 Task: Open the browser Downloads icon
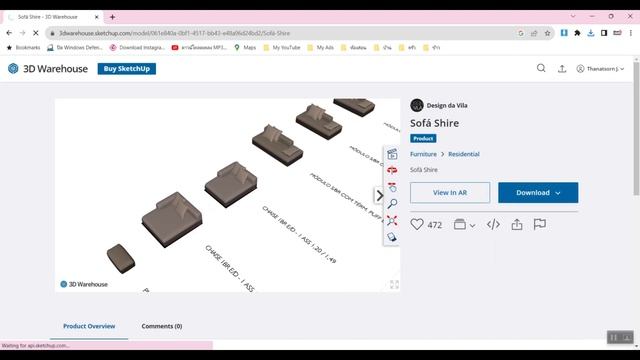591,33
